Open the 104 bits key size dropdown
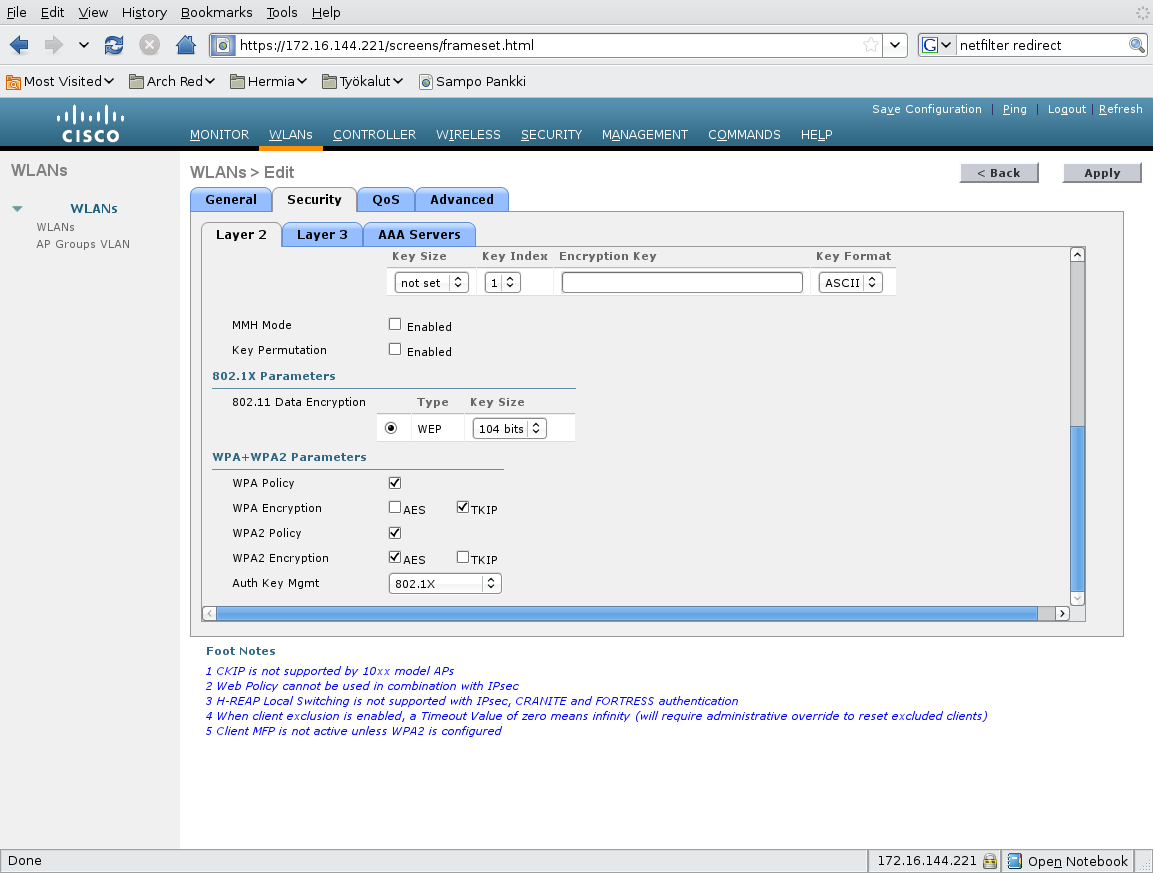Screen dimensions: 1153x873 pos(510,428)
